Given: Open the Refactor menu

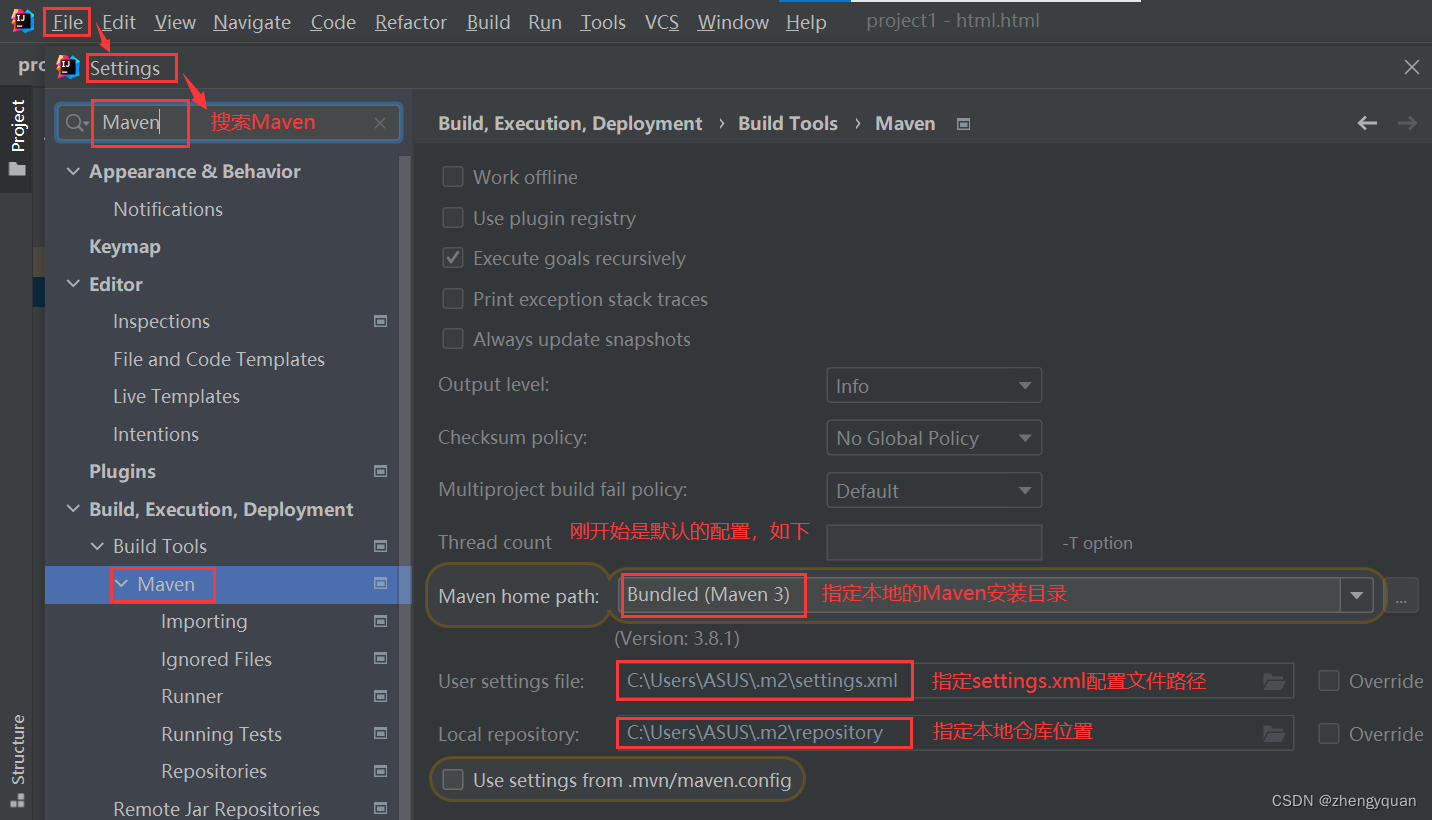Looking at the screenshot, I should tap(410, 22).
